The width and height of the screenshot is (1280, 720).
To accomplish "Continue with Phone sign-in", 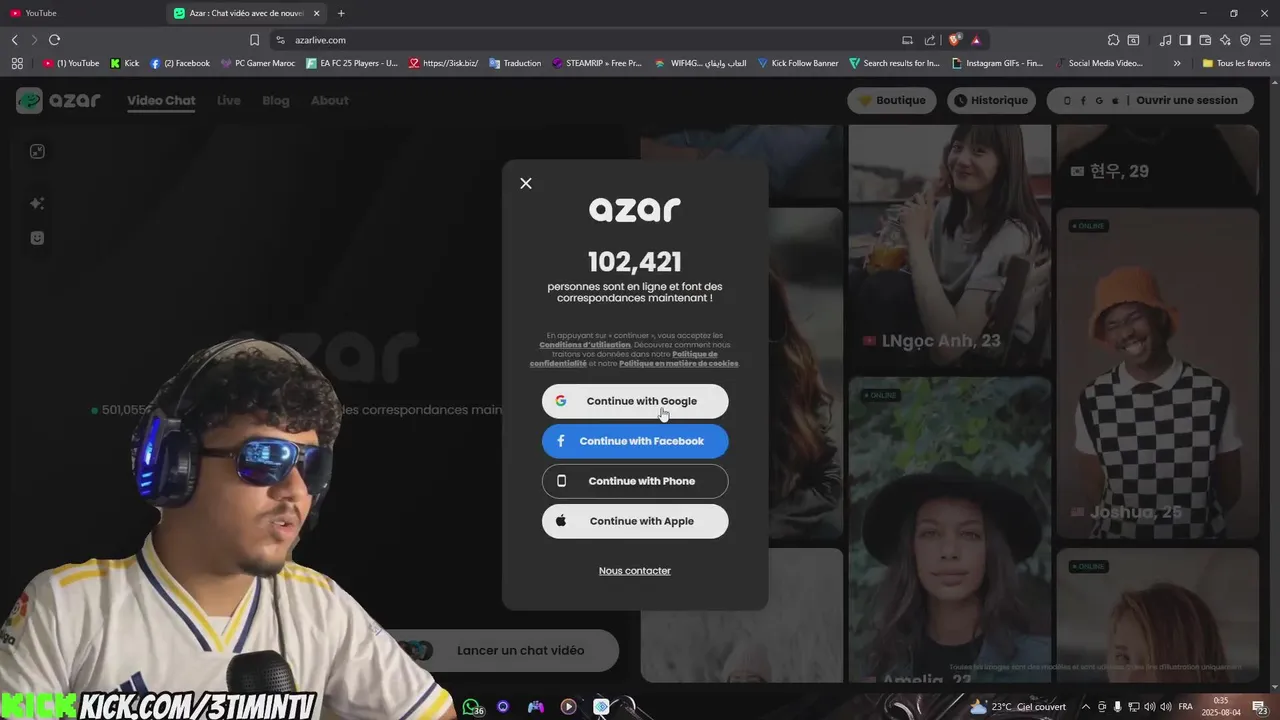I will (635, 481).
